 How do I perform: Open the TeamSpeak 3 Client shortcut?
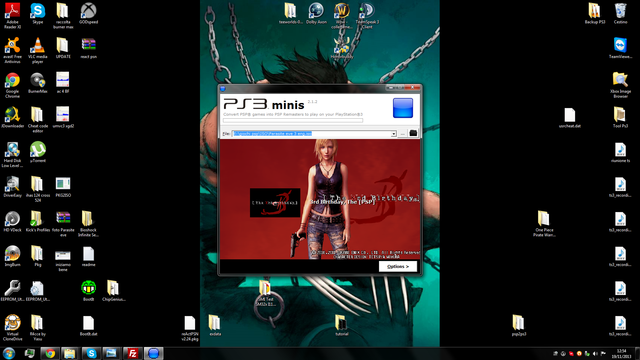tap(367, 16)
